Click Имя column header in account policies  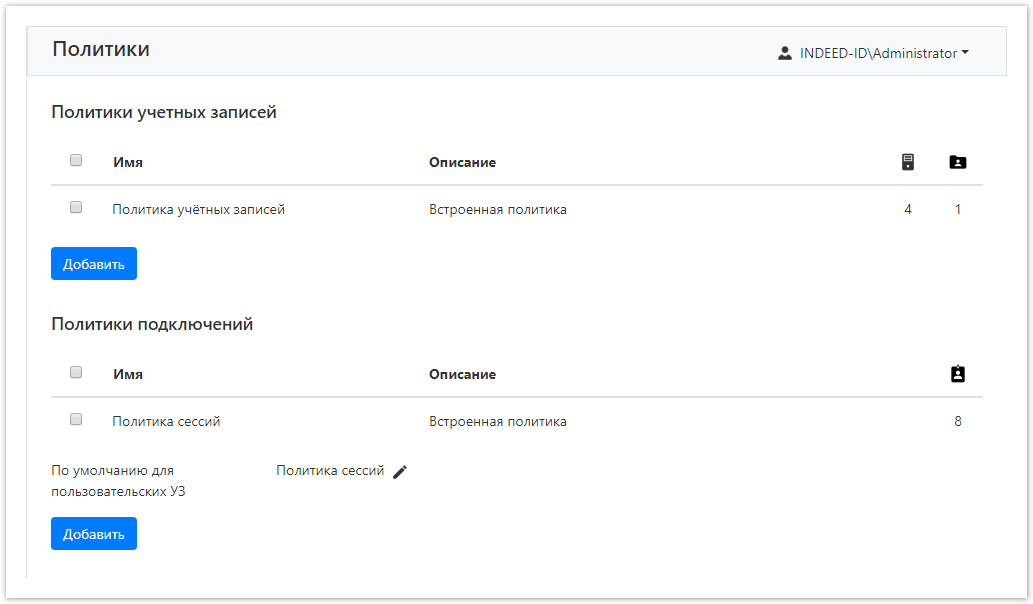(128, 163)
